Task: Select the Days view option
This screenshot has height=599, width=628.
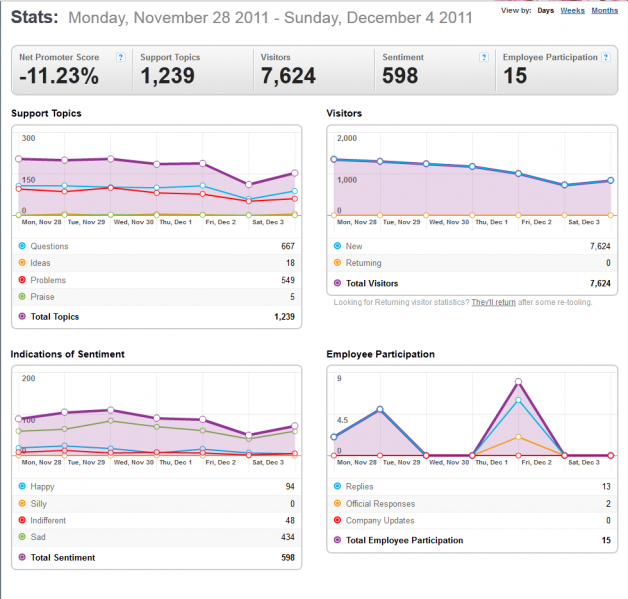Action: tap(545, 10)
